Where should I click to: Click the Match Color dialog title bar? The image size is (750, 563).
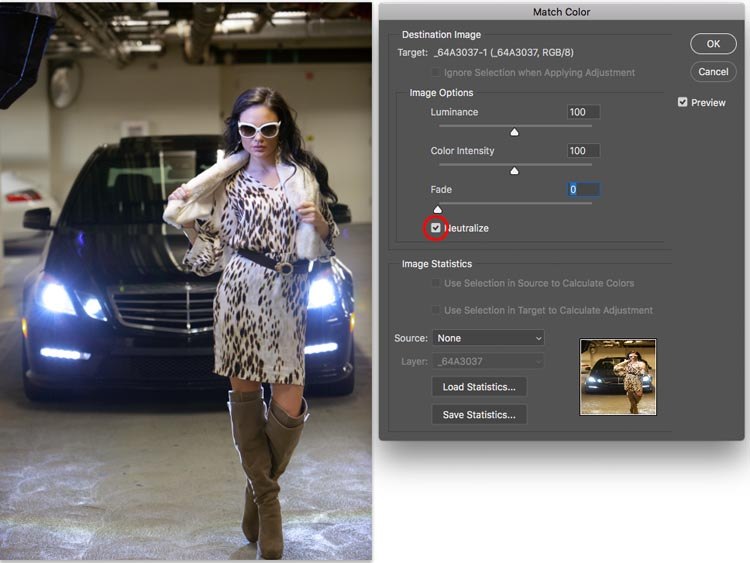561,12
